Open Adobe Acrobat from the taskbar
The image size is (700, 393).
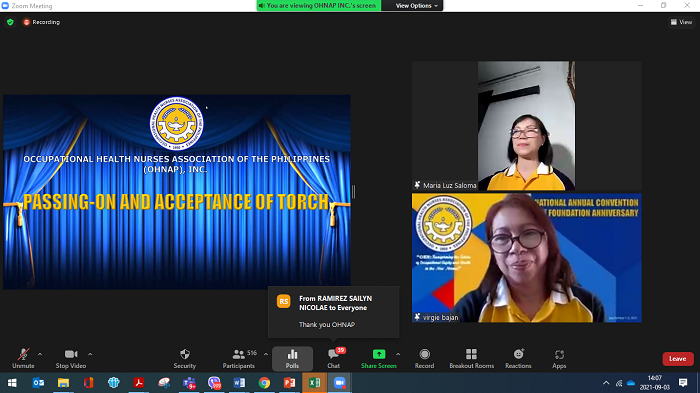coord(139,383)
